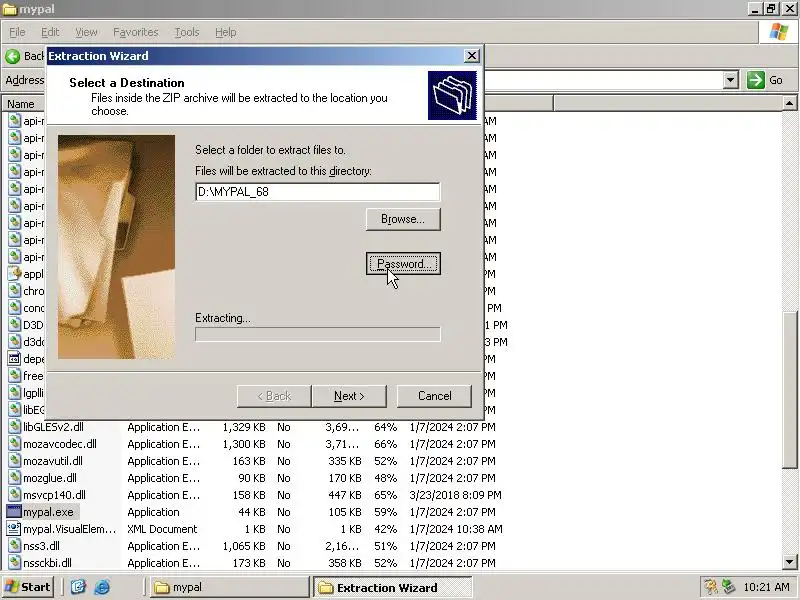Viewport: 800px width, 600px height.
Task: Click the Show Desktop quick launch icon
Action: pos(78,587)
